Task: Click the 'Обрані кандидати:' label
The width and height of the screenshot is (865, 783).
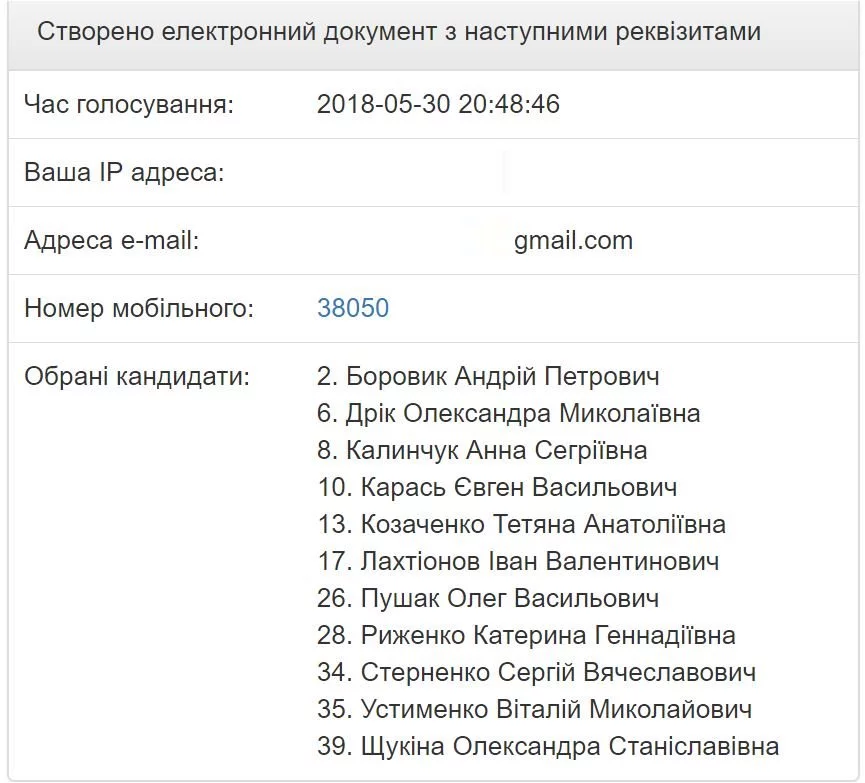Action: (137, 377)
